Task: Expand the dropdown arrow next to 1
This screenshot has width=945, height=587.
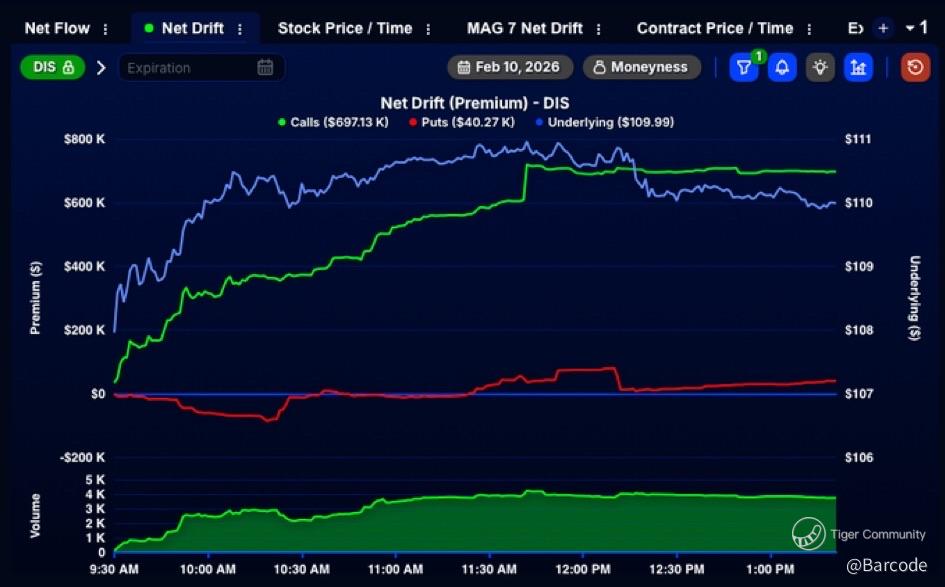Action: [x=910, y=28]
